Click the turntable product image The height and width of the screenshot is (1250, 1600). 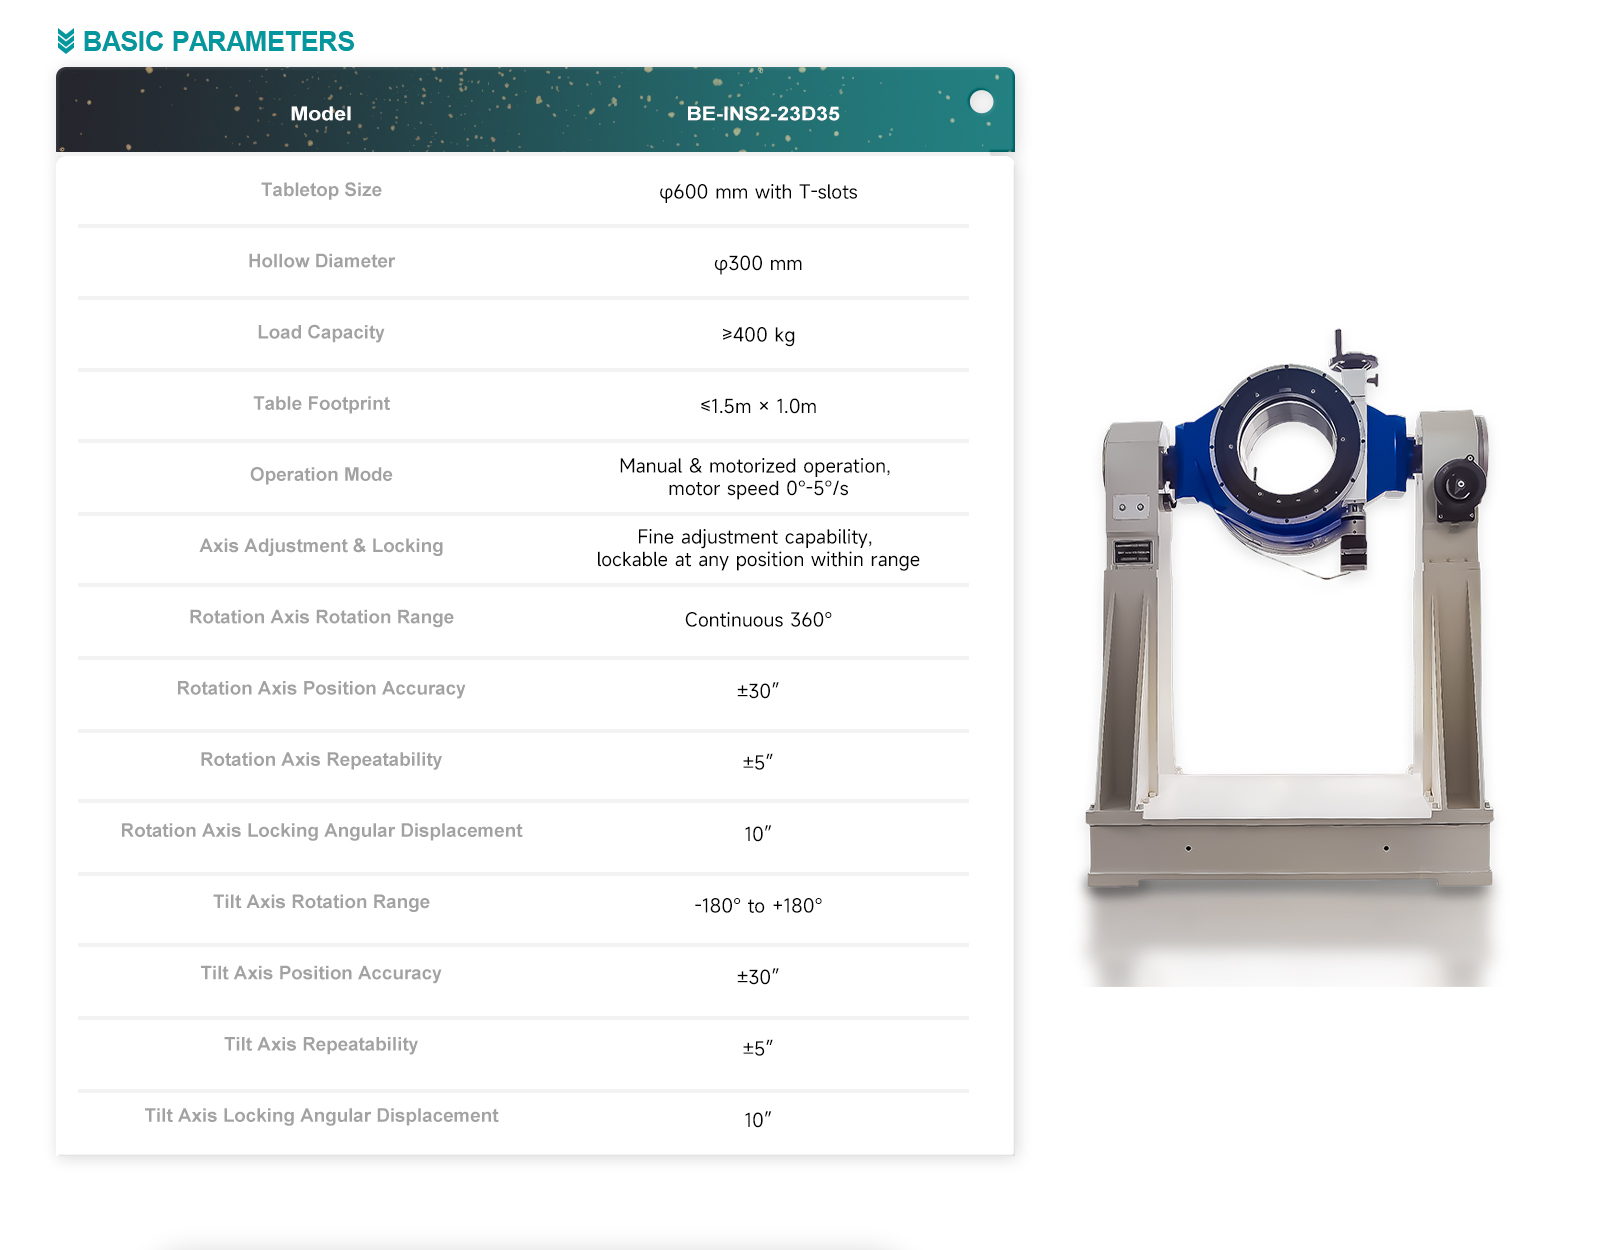(x=1290, y=620)
